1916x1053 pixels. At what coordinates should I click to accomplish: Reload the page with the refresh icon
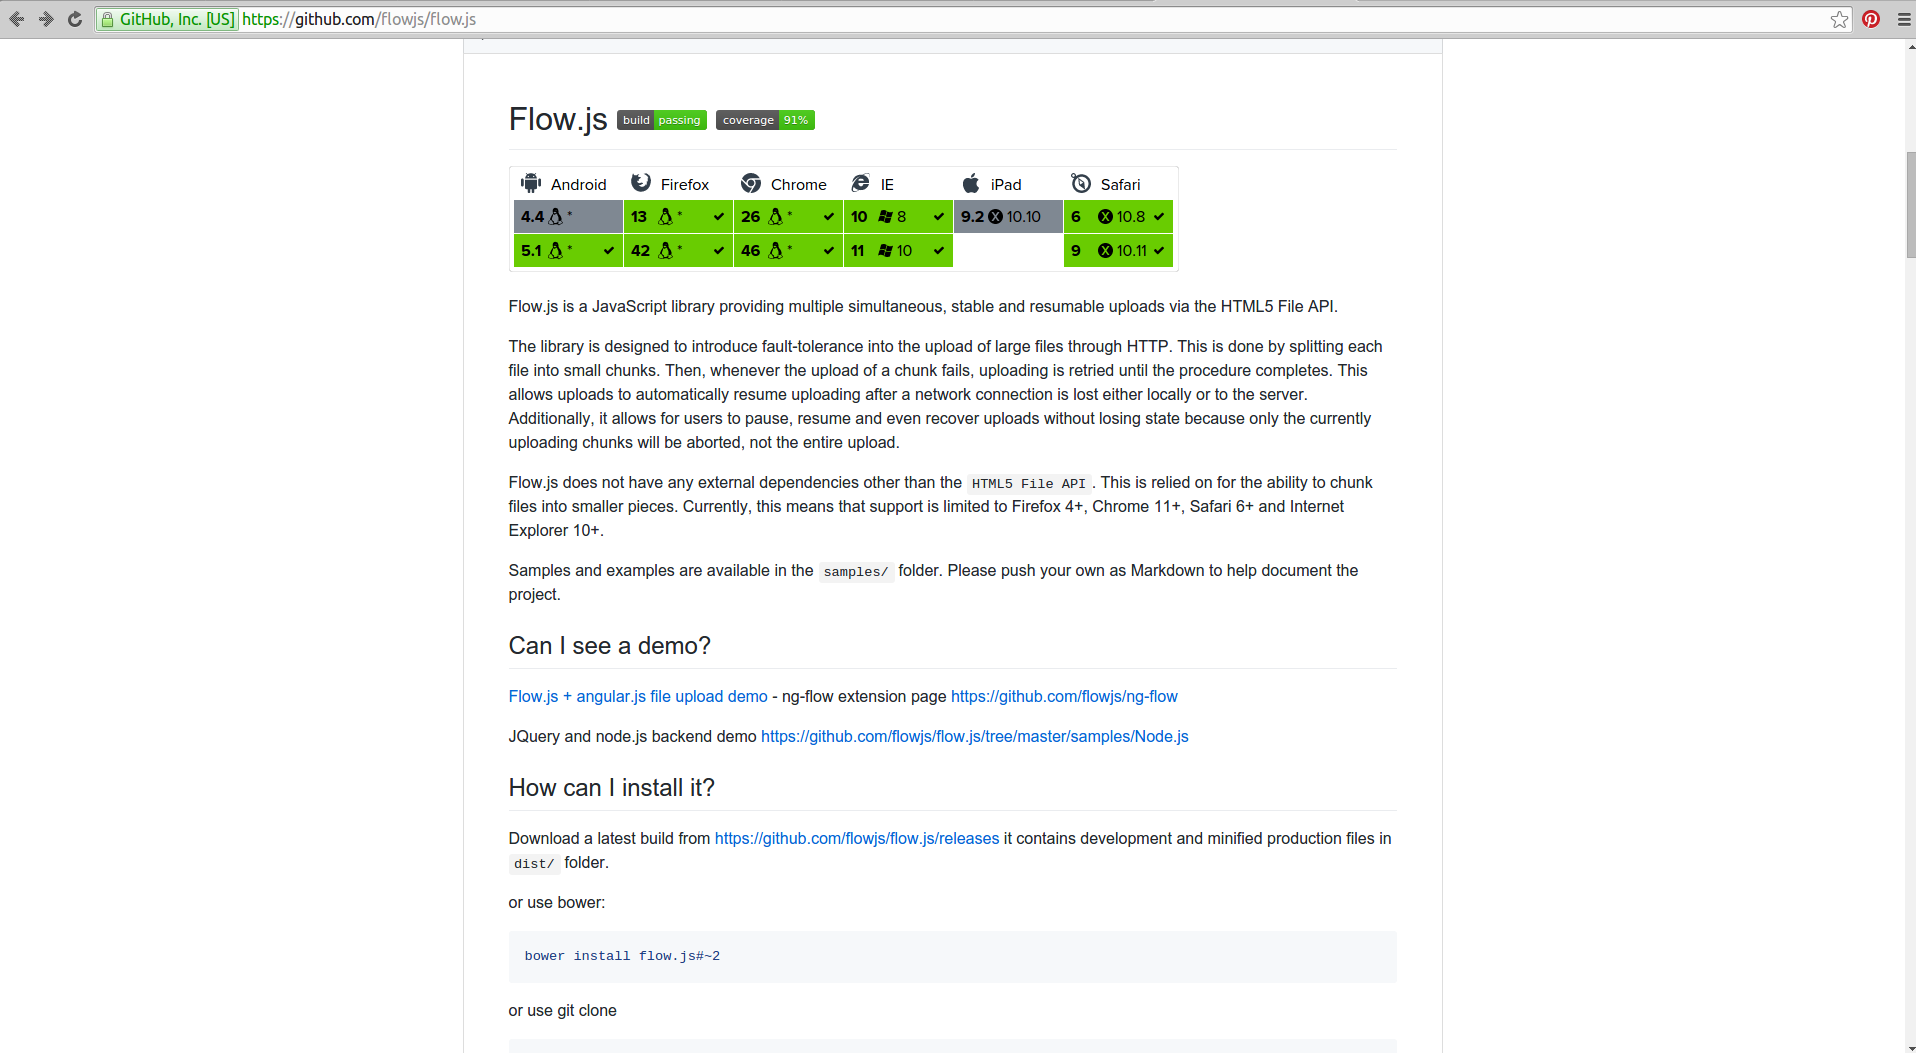click(75, 19)
